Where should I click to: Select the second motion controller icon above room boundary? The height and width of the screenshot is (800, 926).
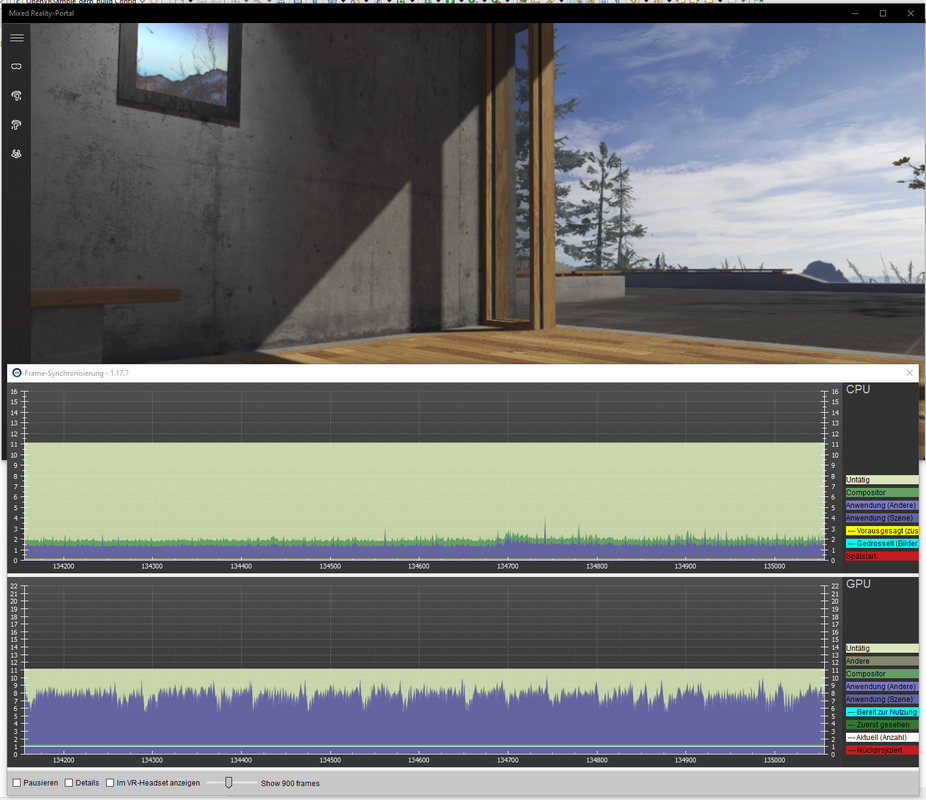pos(17,125)
